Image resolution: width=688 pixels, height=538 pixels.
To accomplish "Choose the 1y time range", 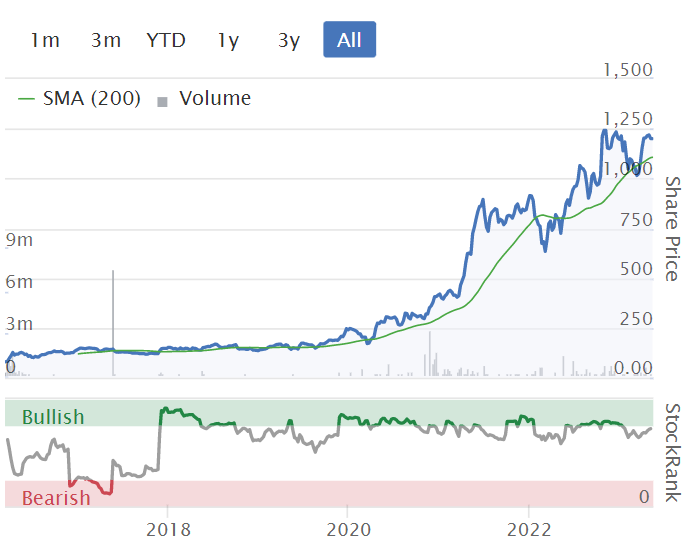I will [228, 40].
